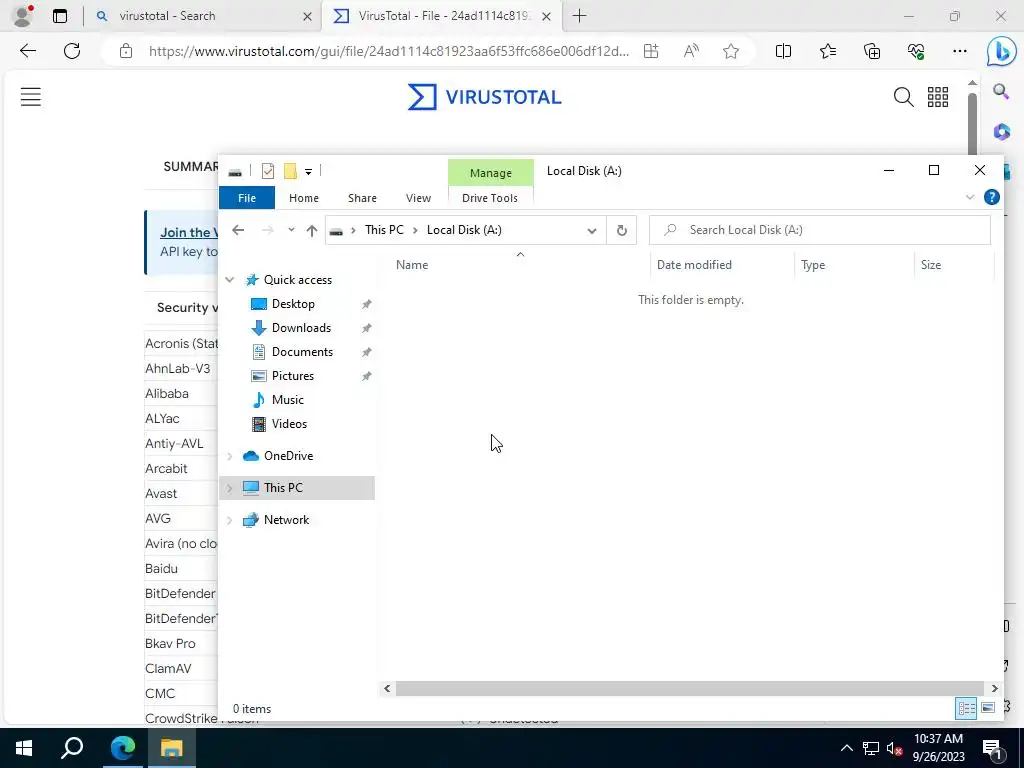Open Bing Copilot sidebar icon

point(1001,52)
